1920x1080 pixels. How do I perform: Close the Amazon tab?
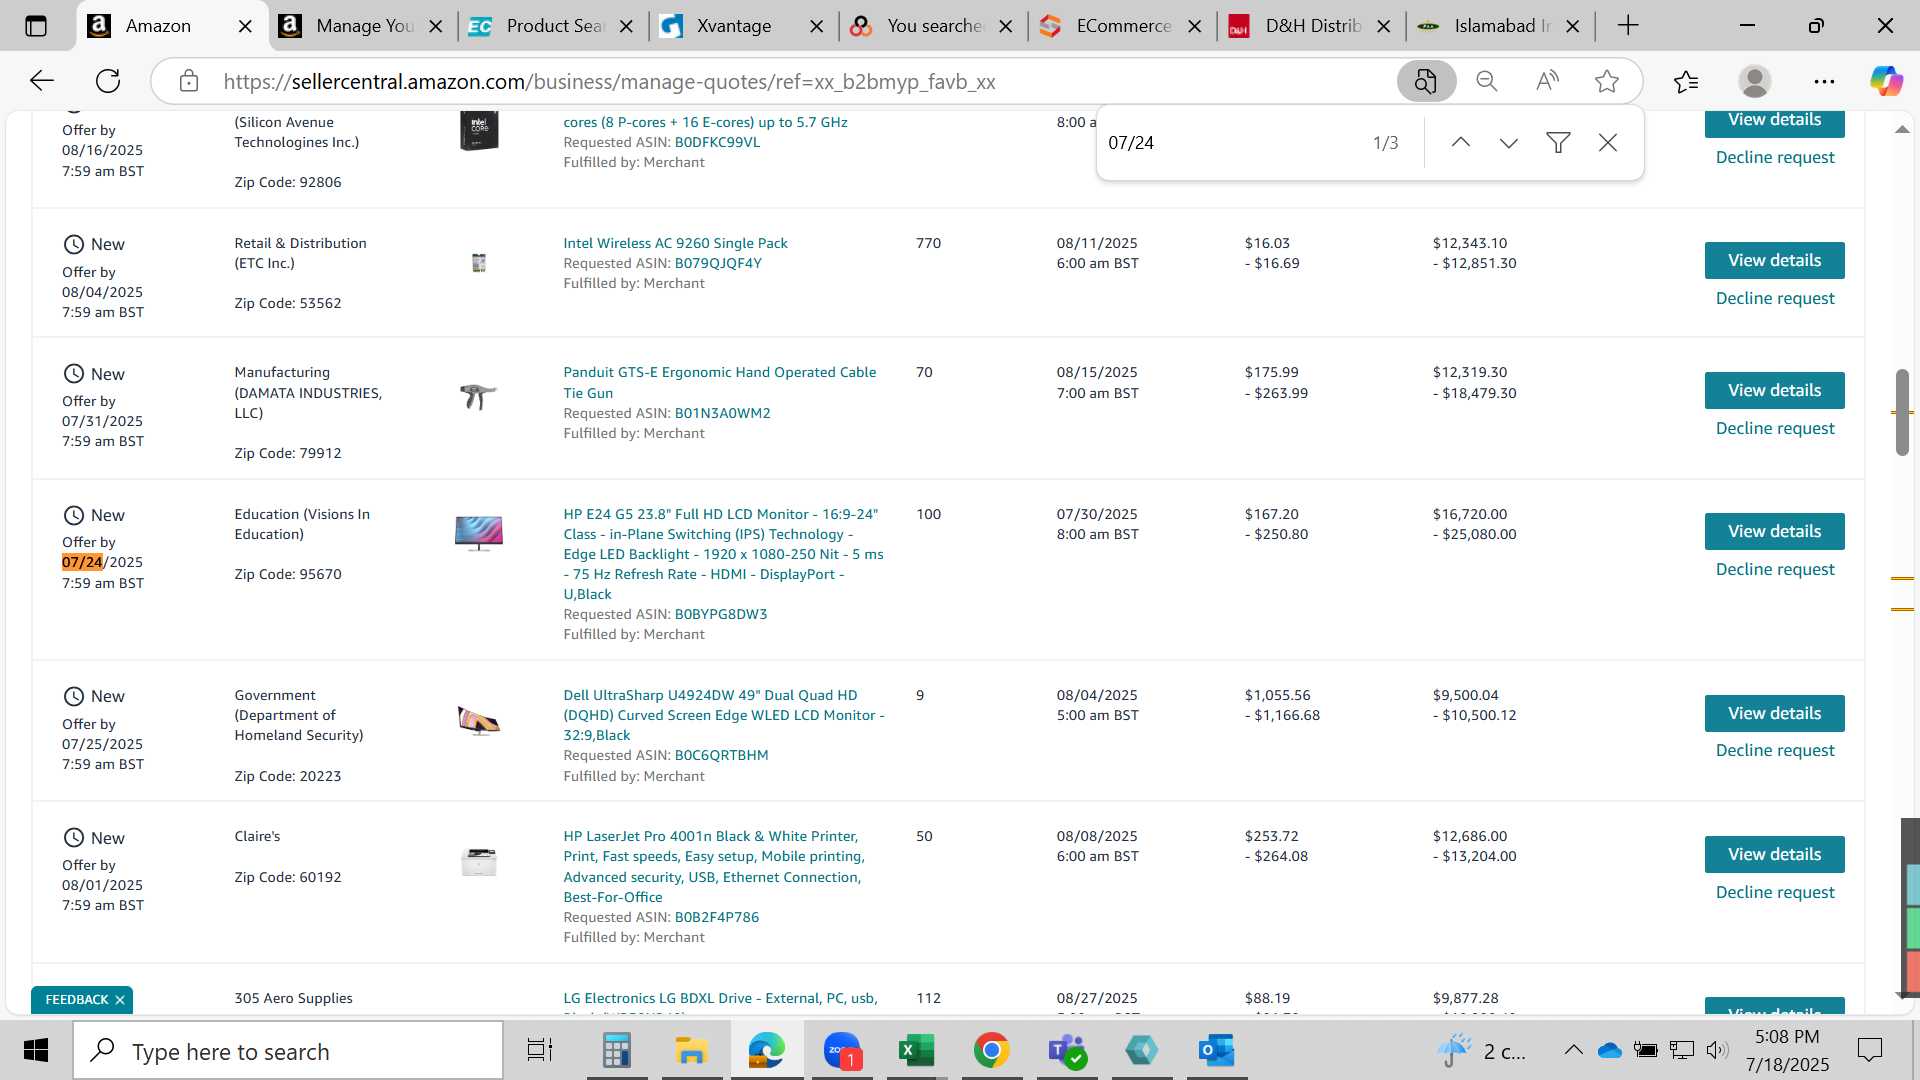(245, 27)
